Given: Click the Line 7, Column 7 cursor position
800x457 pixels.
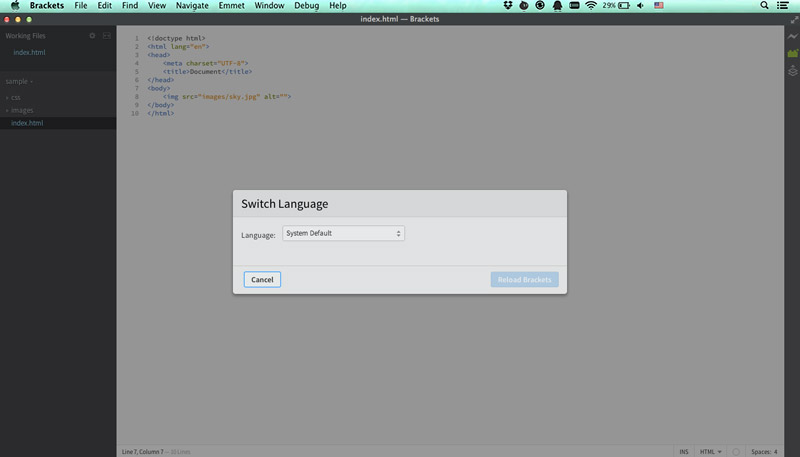Looking at the screenshot, I should [143, 452].
